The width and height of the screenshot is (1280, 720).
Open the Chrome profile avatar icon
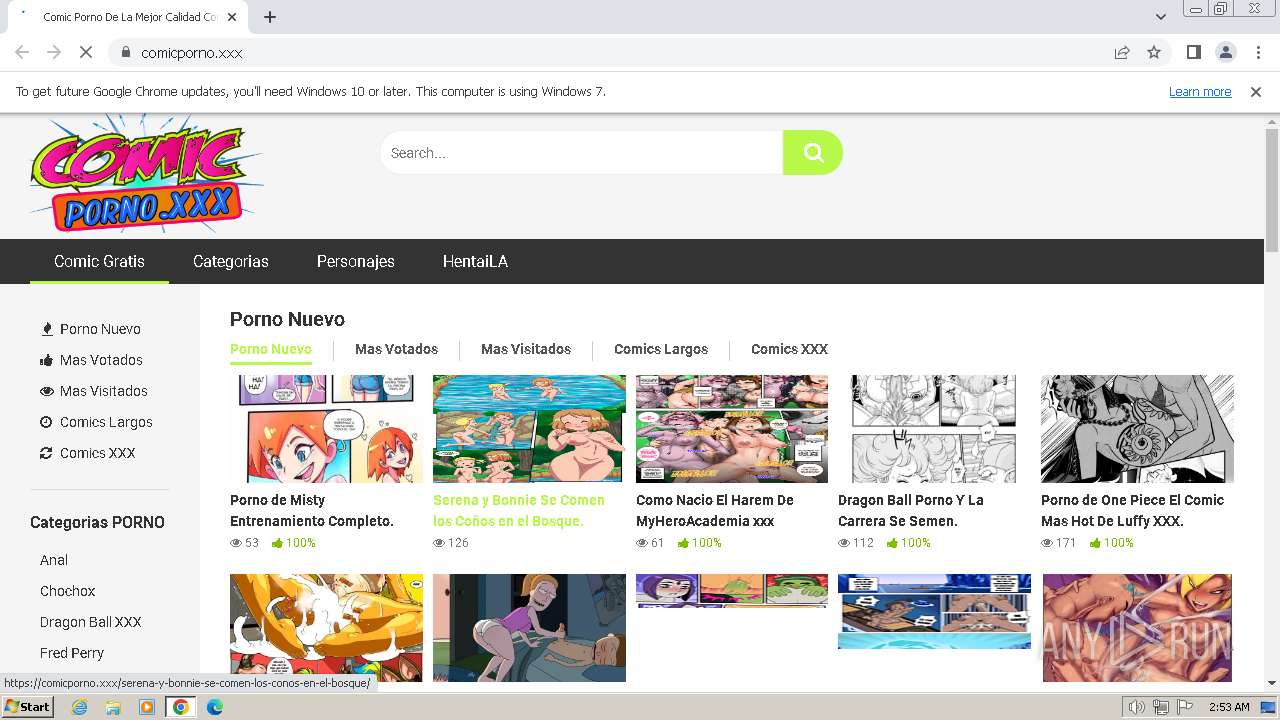[x=1226, y=52]
